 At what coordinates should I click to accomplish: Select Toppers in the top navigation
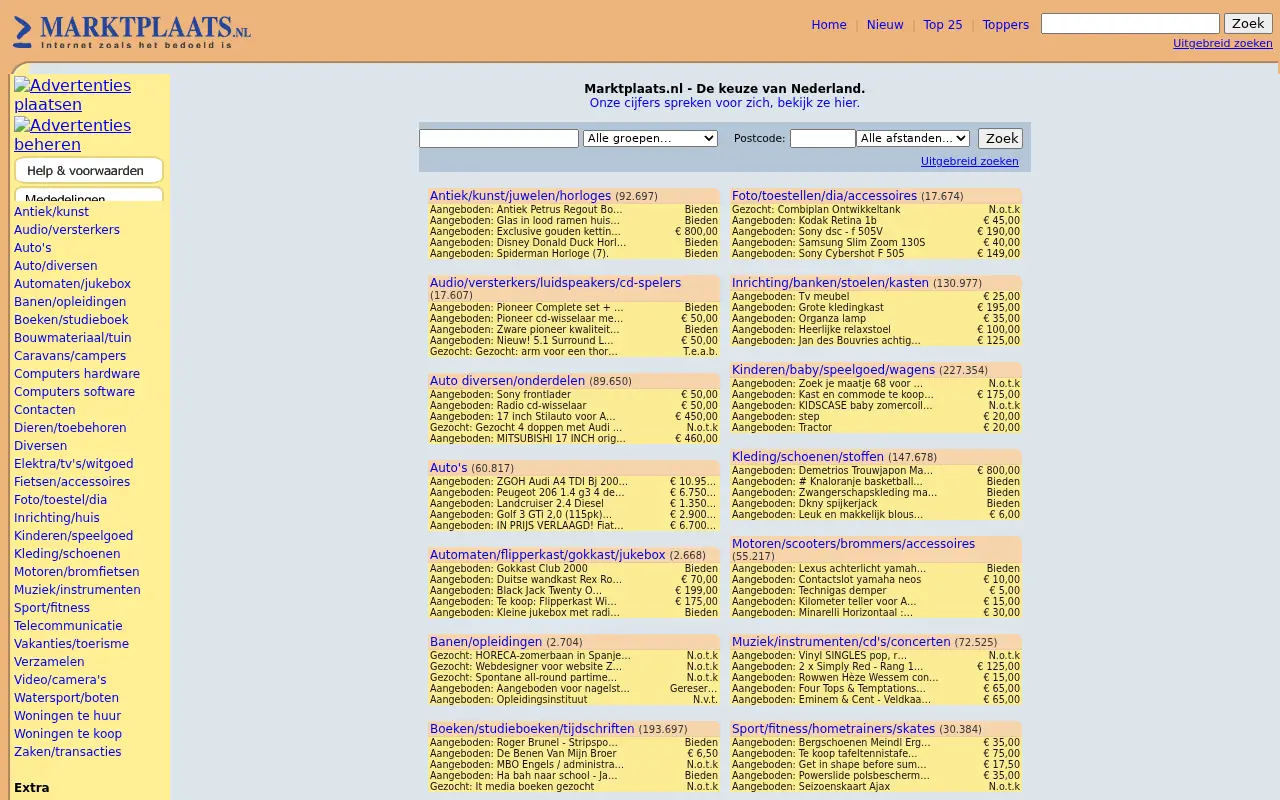pyautogui.click(x=1006, y=25)
